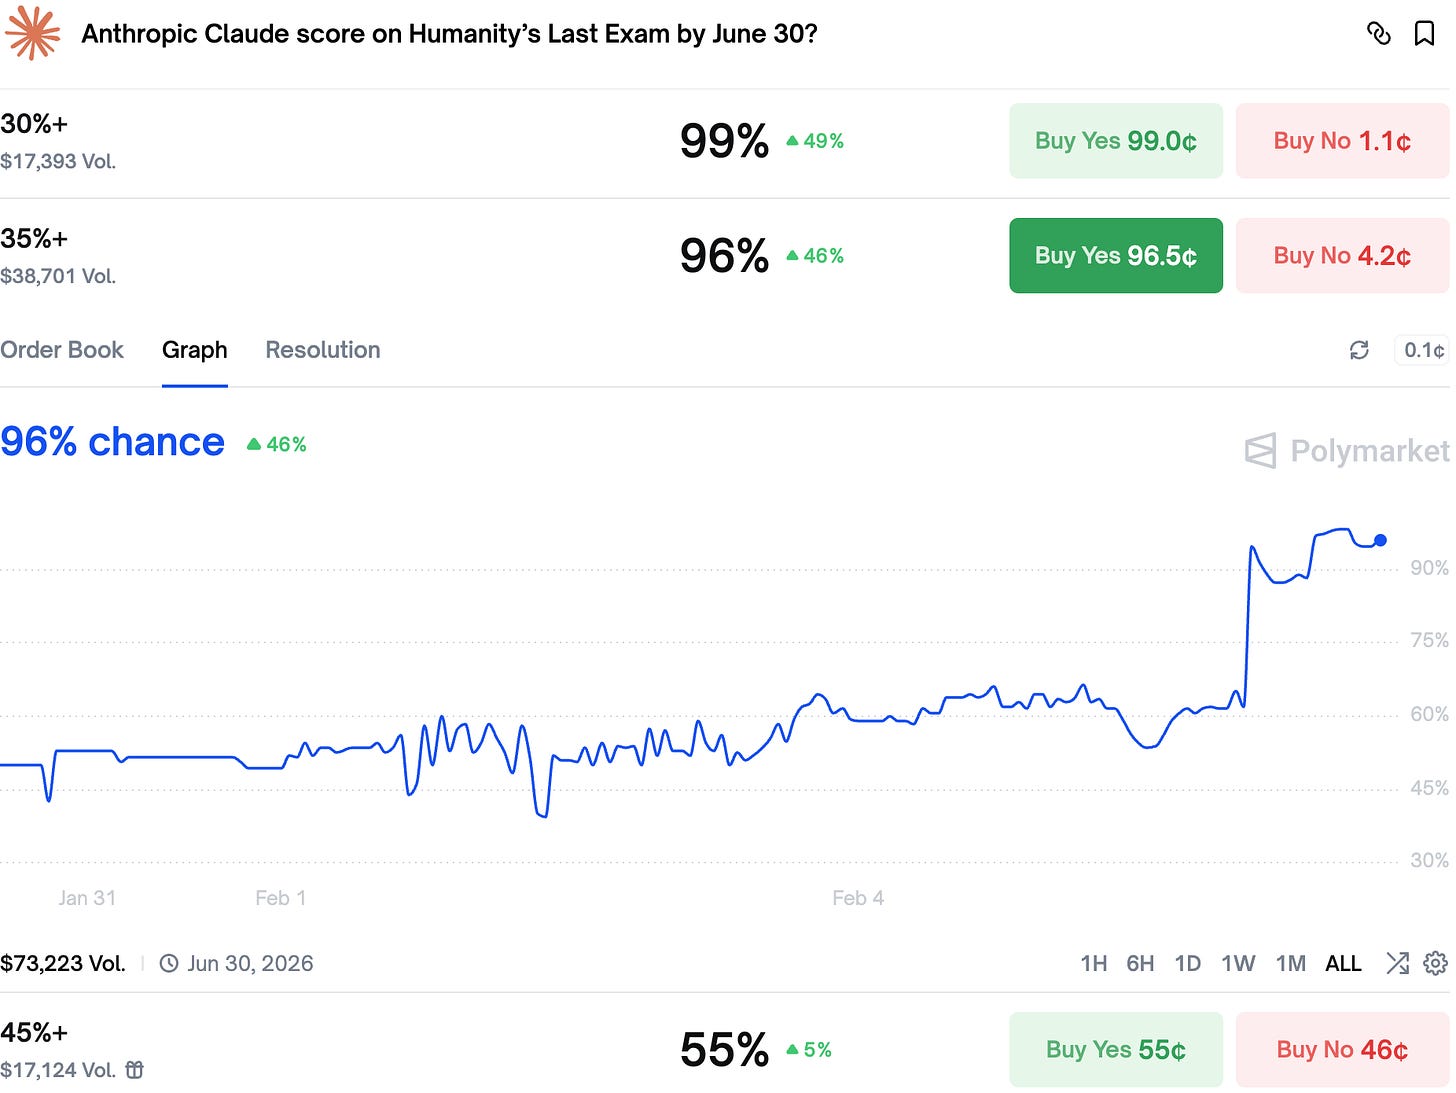1456x1093 pixels.
Task: Click the Anthropic Claude logo
Action: click(x=32, y=33)
